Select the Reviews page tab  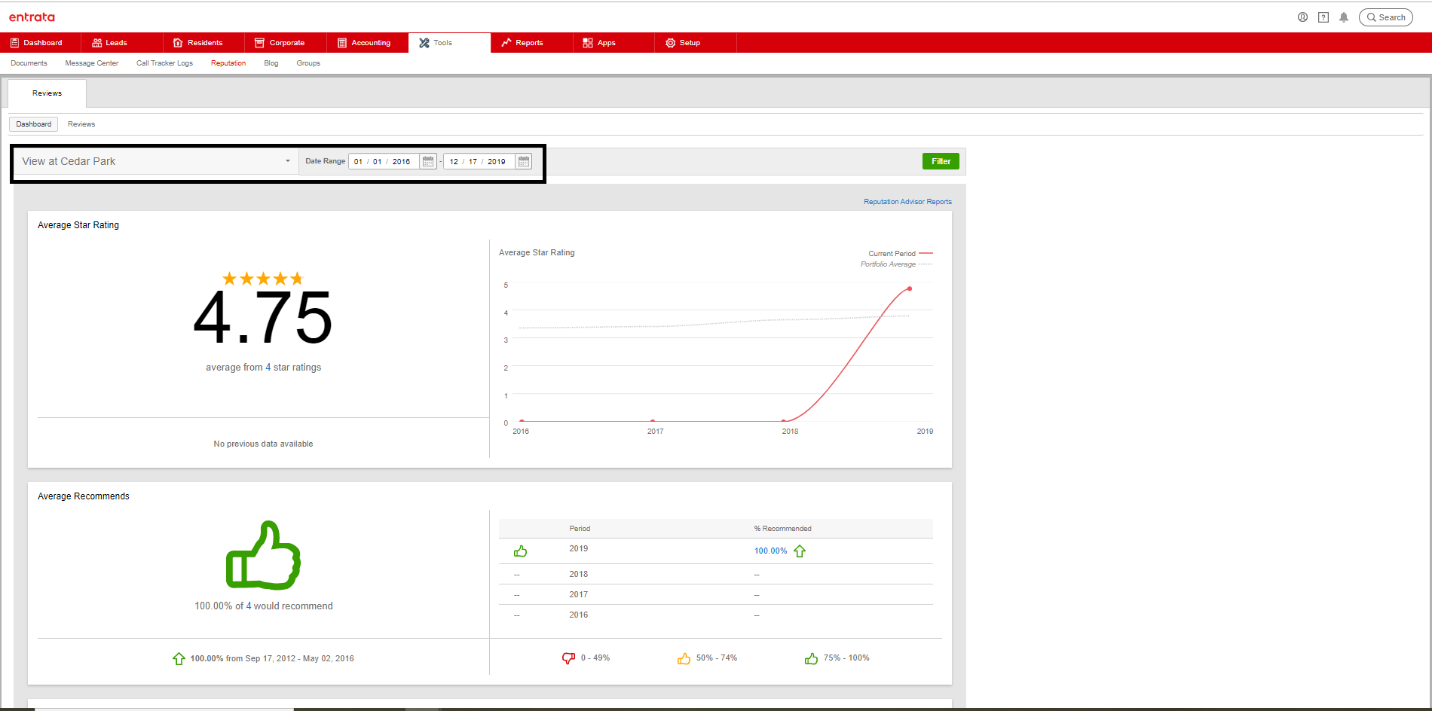click(x=47, y=93)
